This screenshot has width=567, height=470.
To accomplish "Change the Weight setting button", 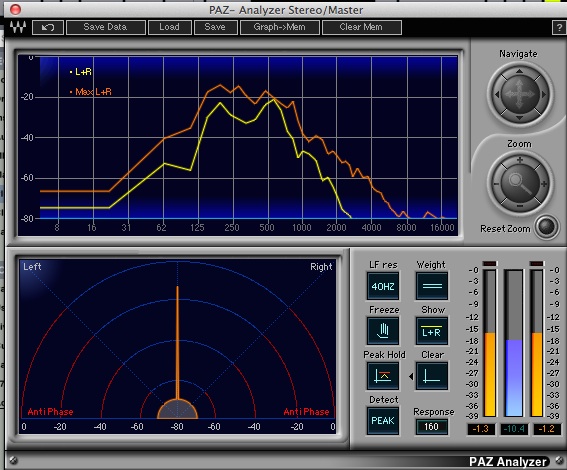I will (432, 286).
